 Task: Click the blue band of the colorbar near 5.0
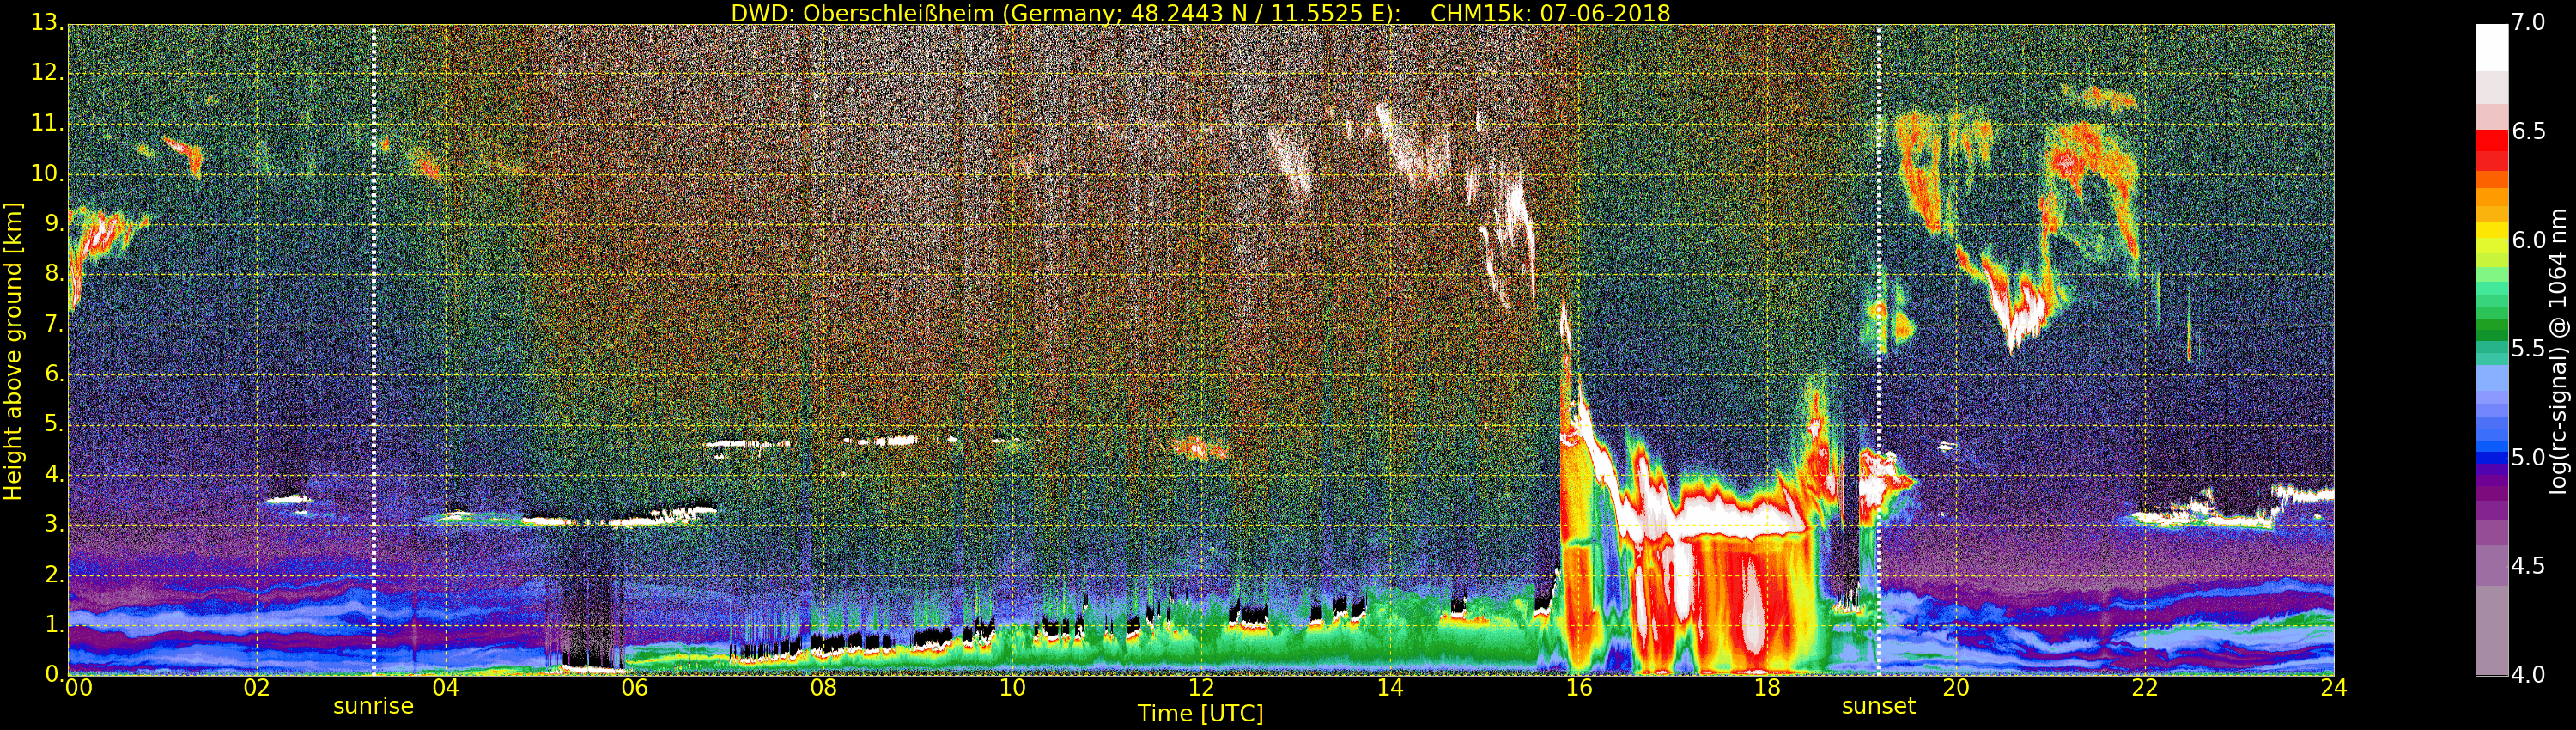click(2491, 458)
